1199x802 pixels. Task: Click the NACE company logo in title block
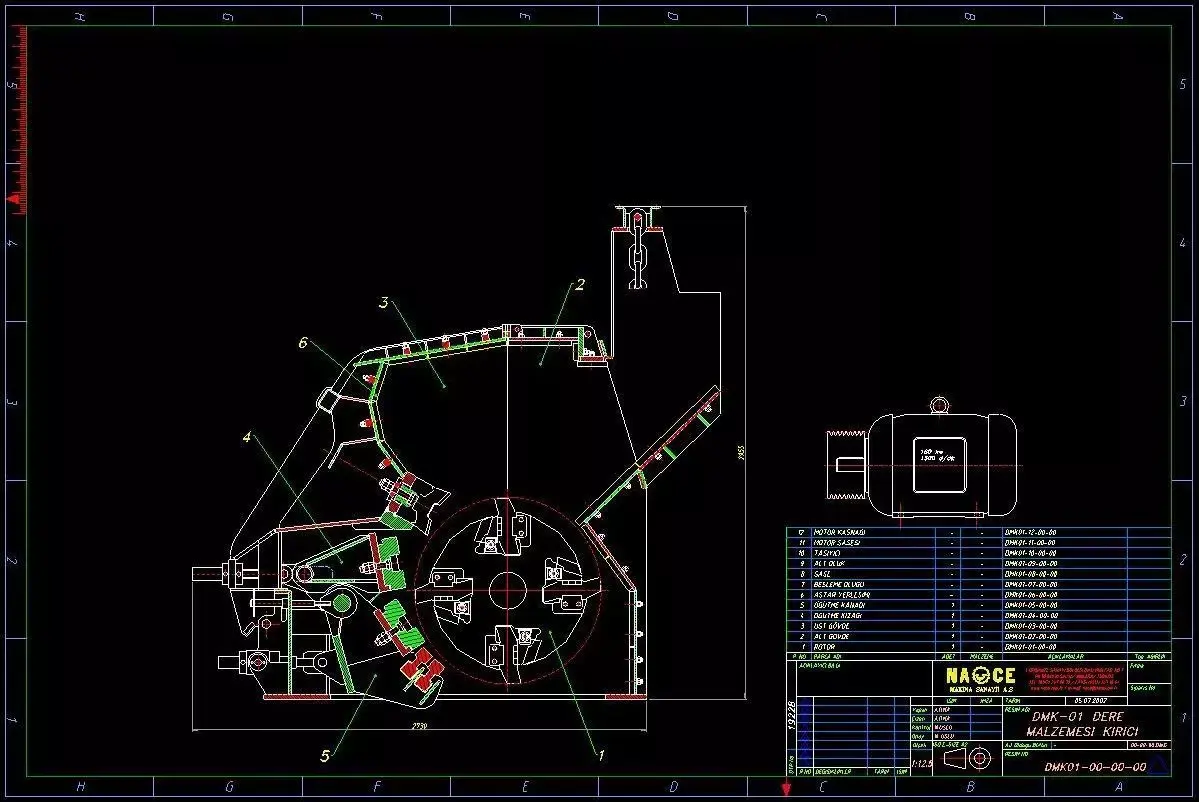[x=980, y=678]
